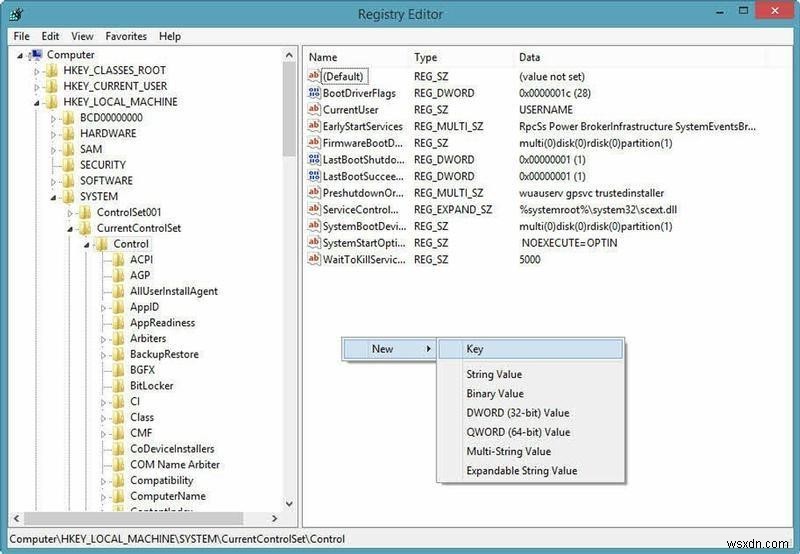
Task: Click the string icon beside SystemBootDevi... value
Action: [314, 226]
